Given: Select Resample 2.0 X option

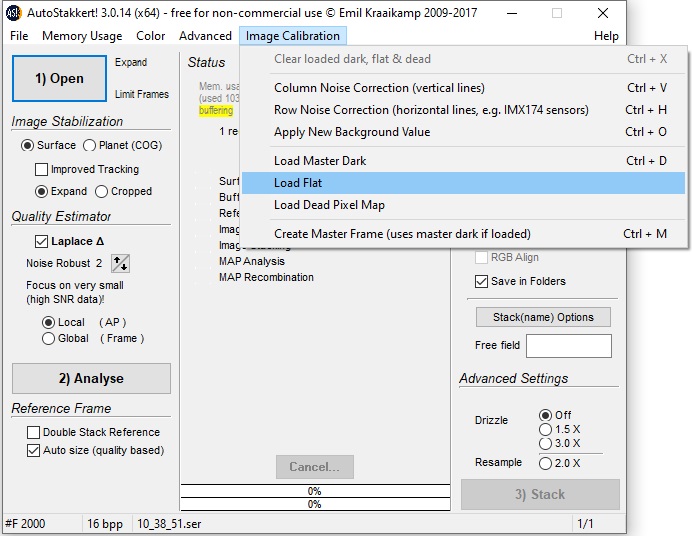Looking at the screenshot, I should 545,463.
